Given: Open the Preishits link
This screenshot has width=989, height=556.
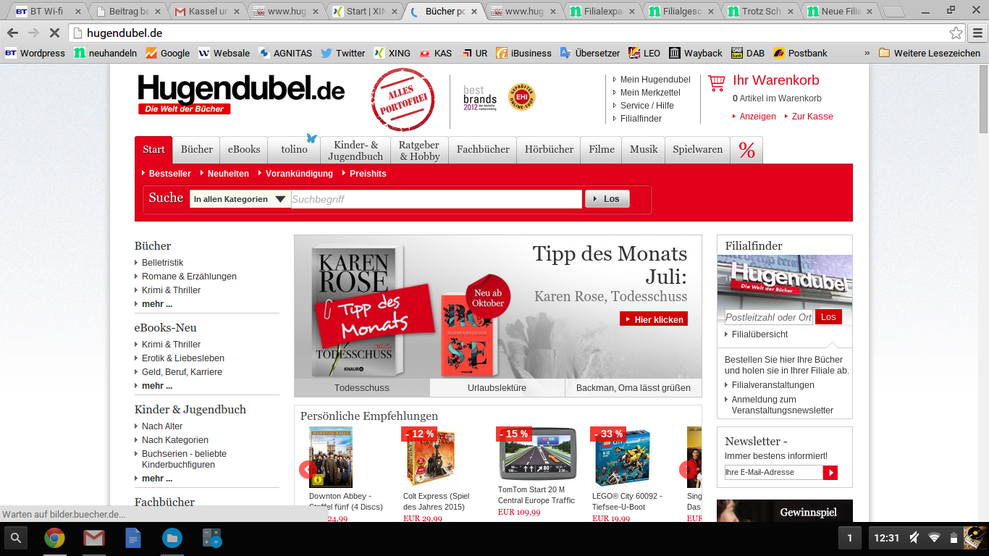Looking at the screenshot, I should pos(367,173).
